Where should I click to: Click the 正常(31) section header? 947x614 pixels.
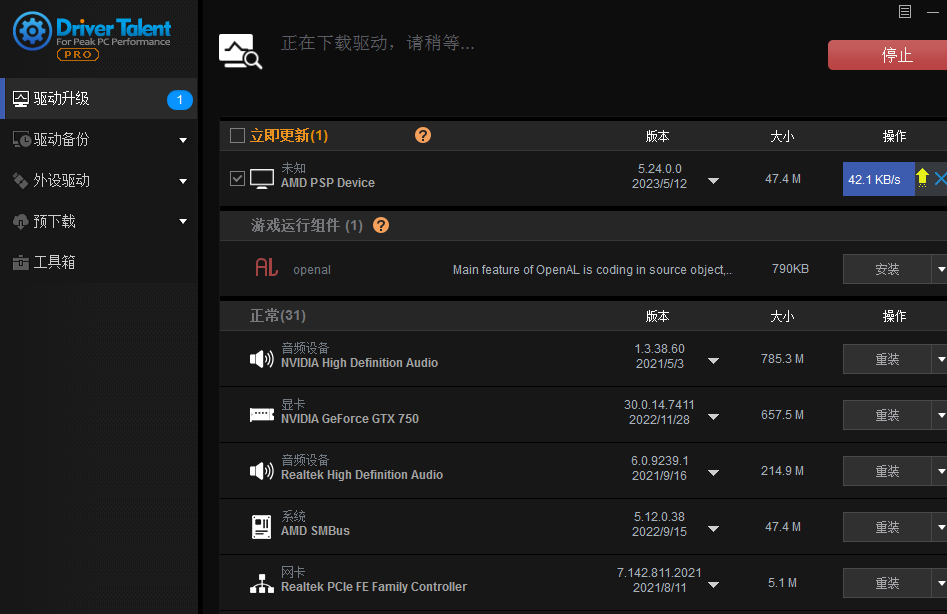[x=278, y=316]
